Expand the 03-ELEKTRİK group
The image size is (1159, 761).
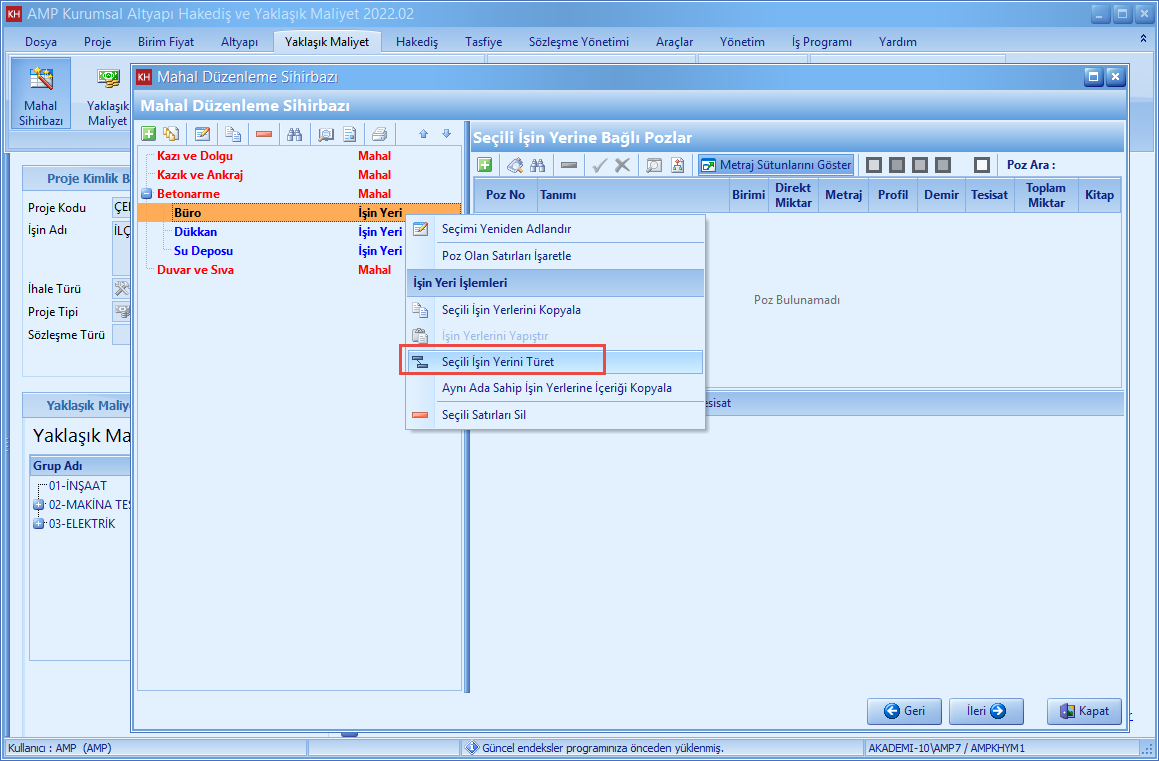click(39, 524)
